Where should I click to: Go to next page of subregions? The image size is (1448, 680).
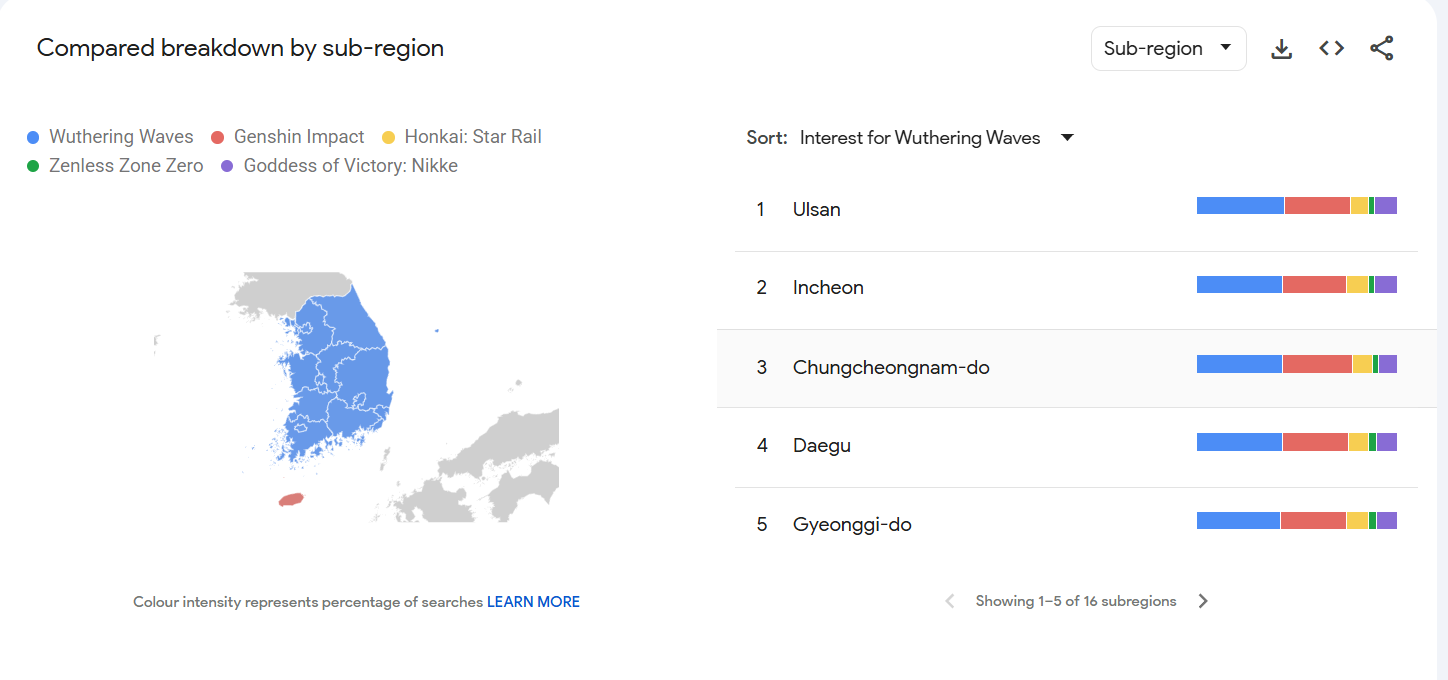(1203, 601)
